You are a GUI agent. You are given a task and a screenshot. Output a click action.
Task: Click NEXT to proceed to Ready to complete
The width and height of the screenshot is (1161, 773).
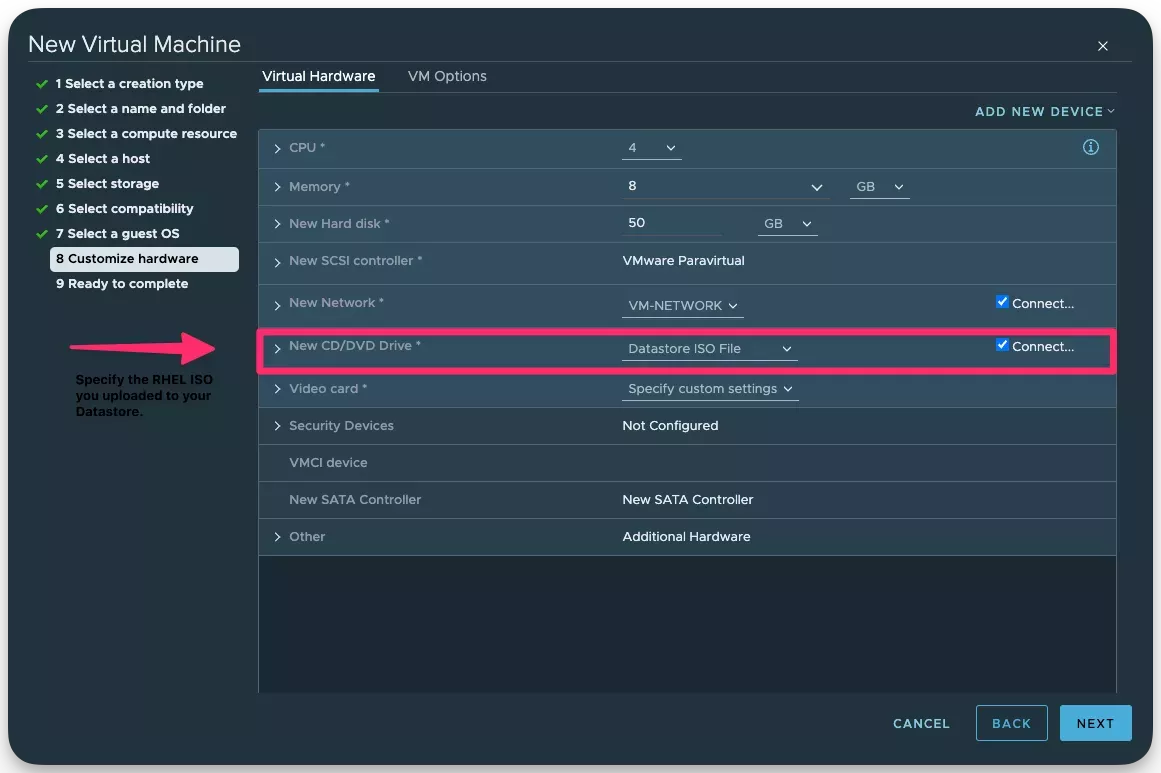(x=1095, y=723)
